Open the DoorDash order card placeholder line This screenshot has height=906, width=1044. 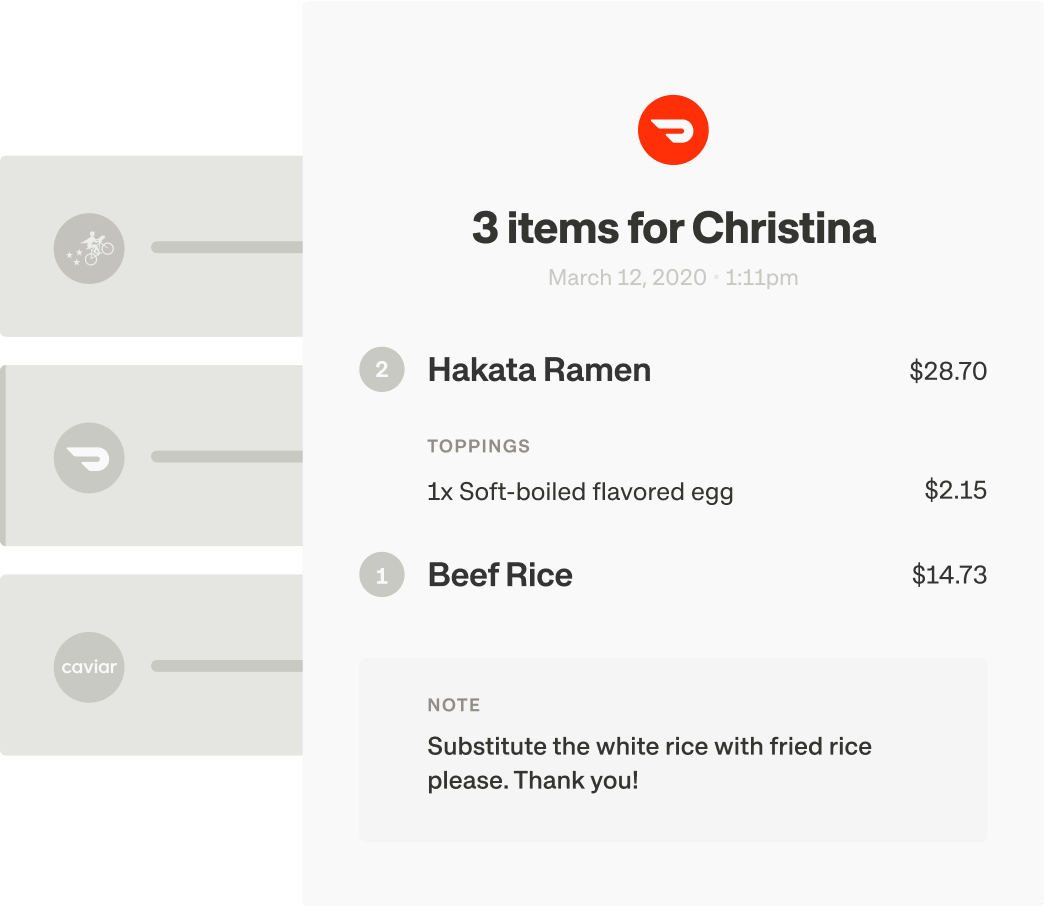[227, 457]
